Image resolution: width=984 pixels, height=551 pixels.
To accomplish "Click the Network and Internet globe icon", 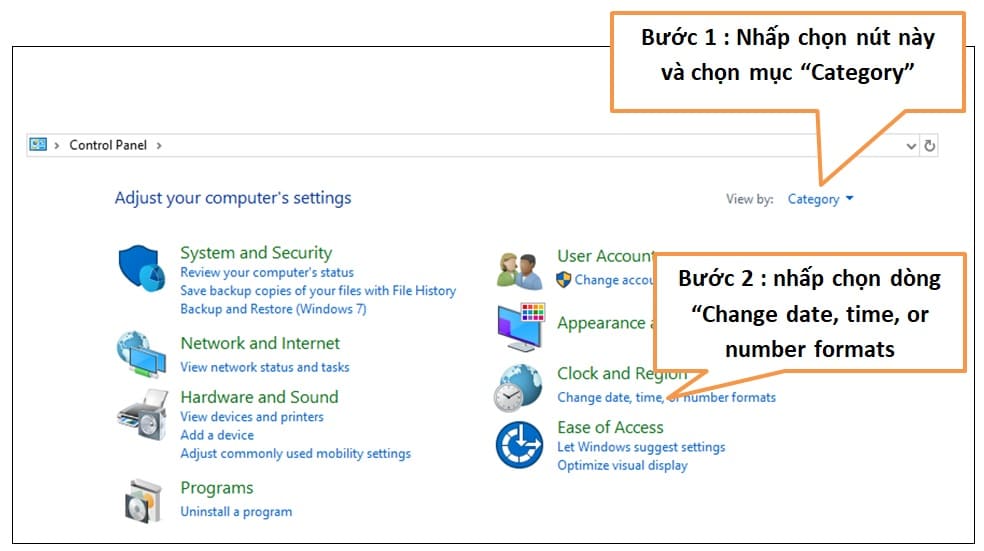I will tap(141, 353).
